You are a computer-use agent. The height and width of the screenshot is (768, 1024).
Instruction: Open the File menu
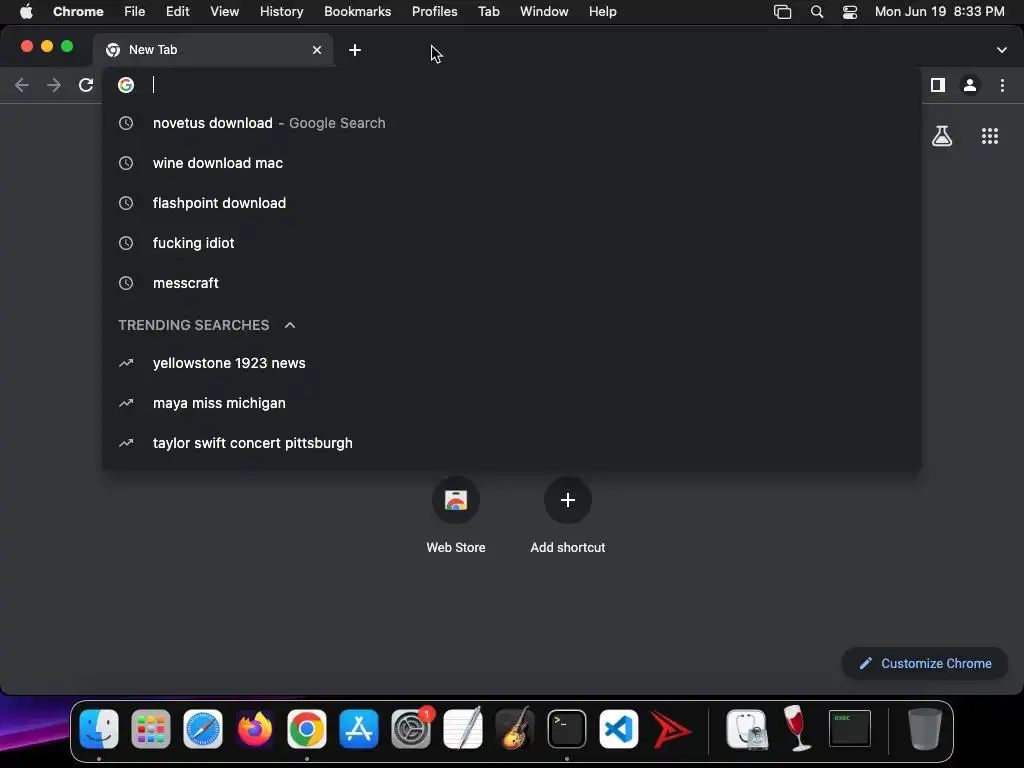click(135, 12)
